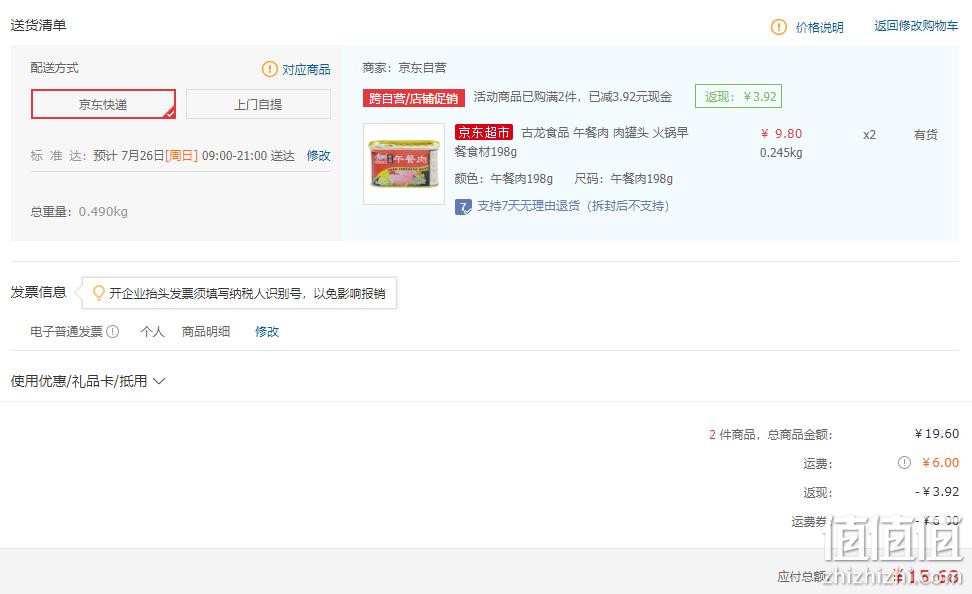
Task: Click the 7-day return icon
Action: [463, 206]
